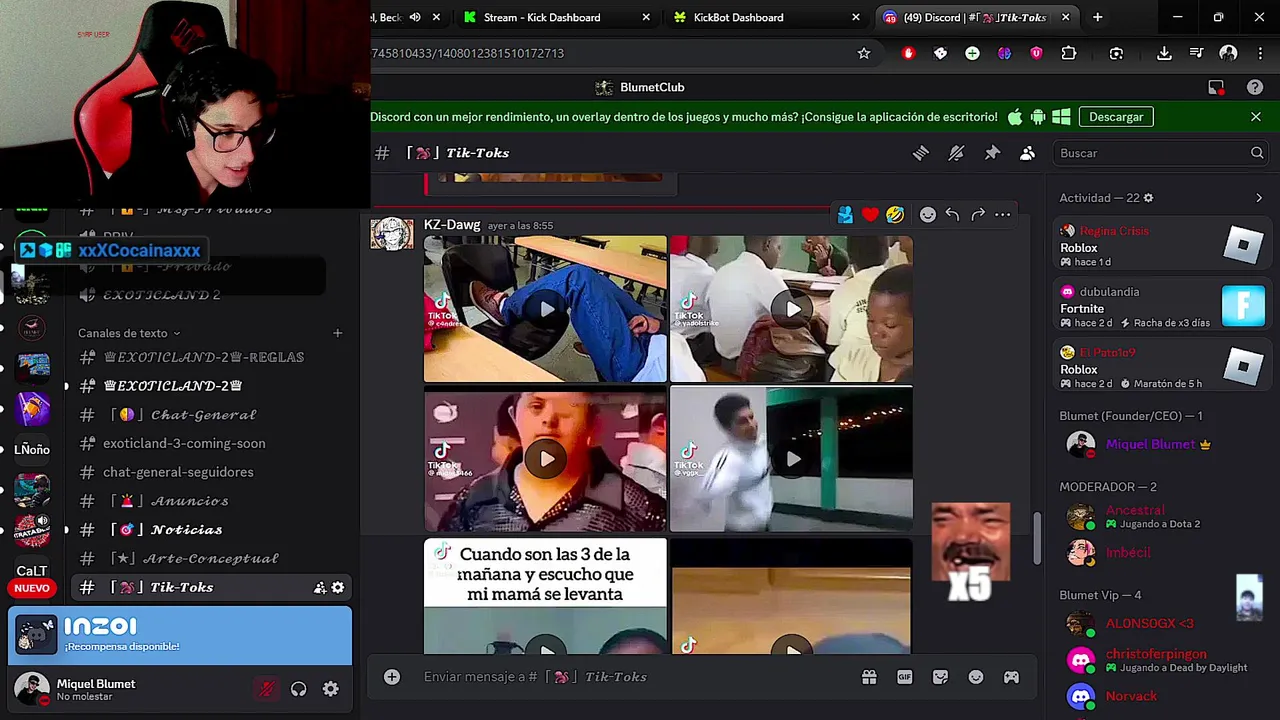Toggle microphone mute in the user panel

tap(266, 689)
